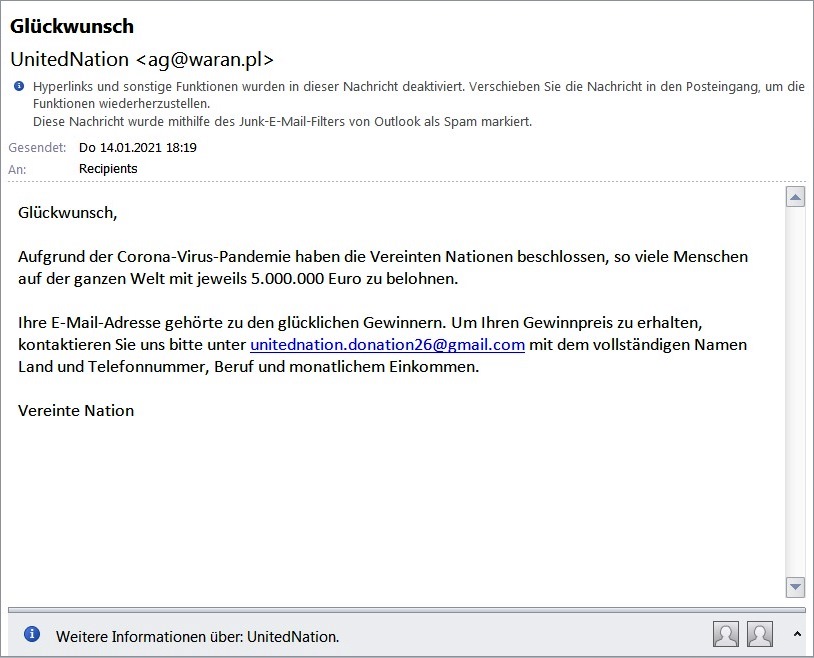814x658 pixels.
Task: Click the Hyperlinks deactivated info bar
Action: pyautogui.click(x=418, y=95)
